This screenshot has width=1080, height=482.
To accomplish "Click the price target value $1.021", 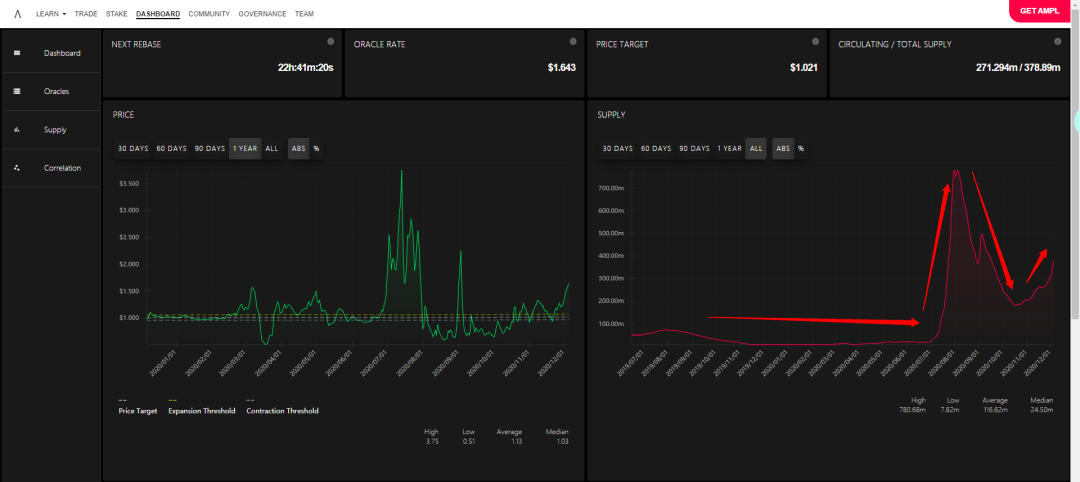I will tap(804, 68).
